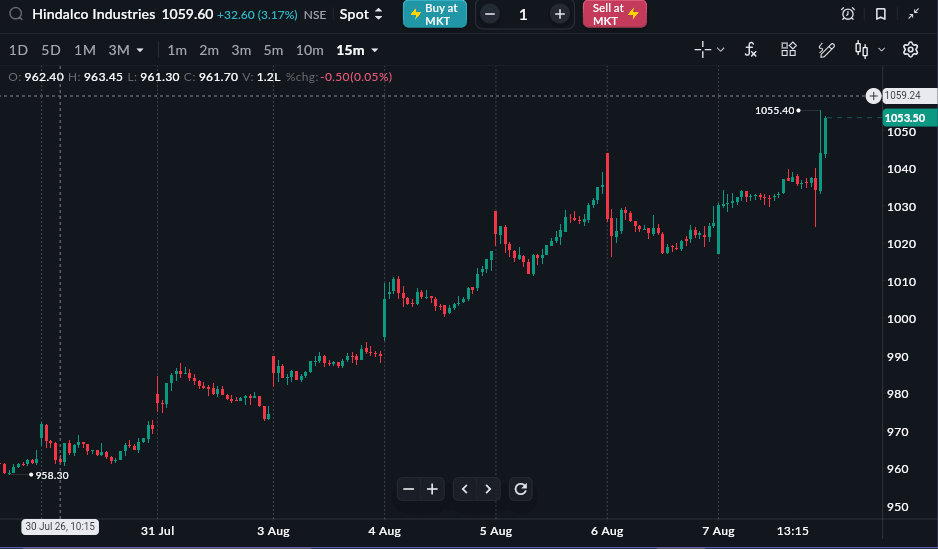This screenshot has width=938, height=549.
Task: Open the symbol search magnifier
Action: coord(16,14)
